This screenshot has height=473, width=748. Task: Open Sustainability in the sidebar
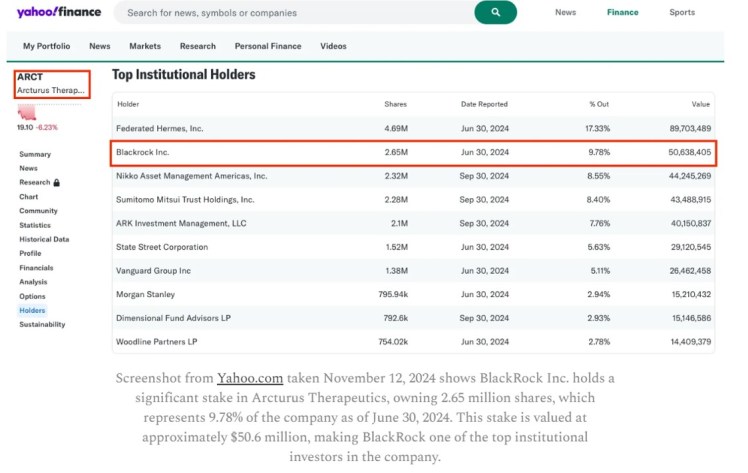(x=42, y=324)
